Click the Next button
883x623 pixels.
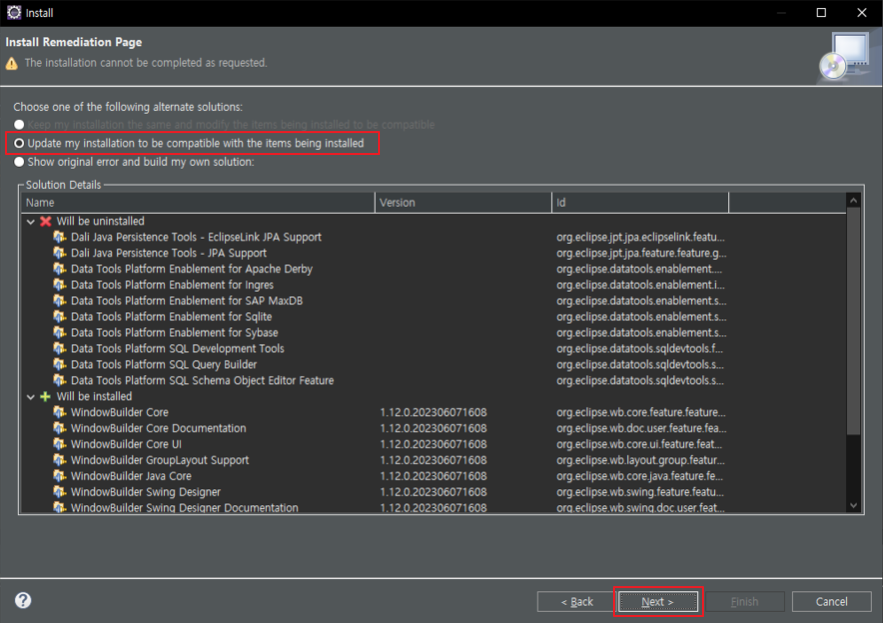pyautogui.click(x=658, y=602)
